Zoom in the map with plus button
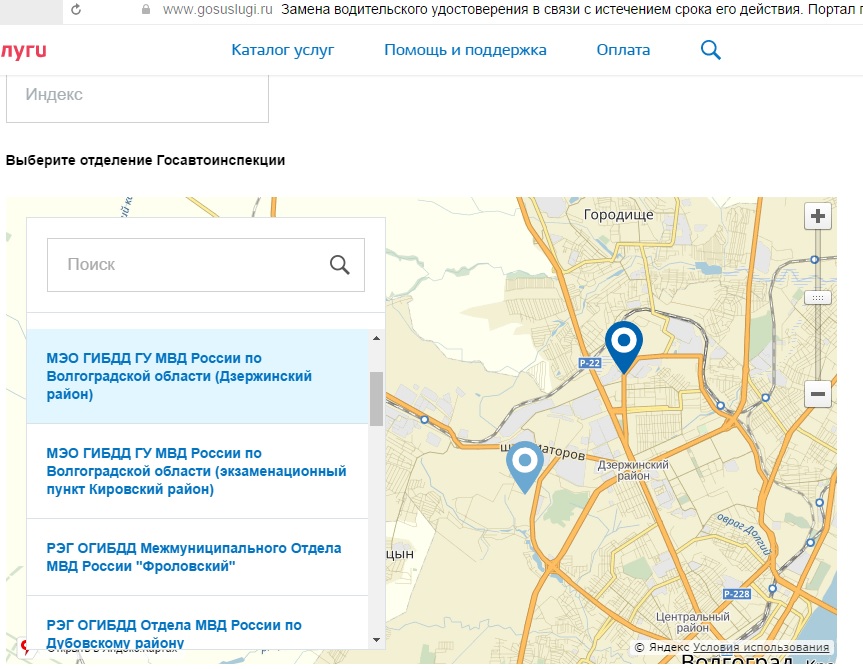863x669 pixels. click(x=818, y=216)
